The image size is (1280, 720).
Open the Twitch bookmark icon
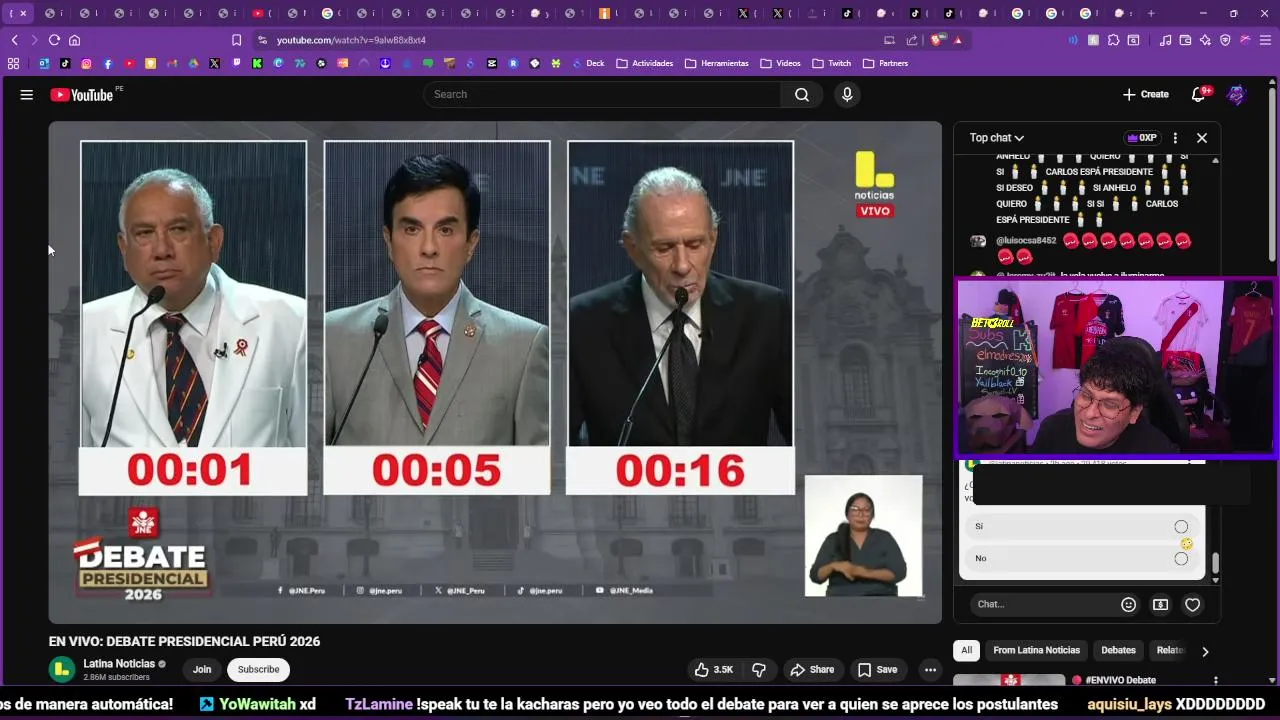(236, 63)
